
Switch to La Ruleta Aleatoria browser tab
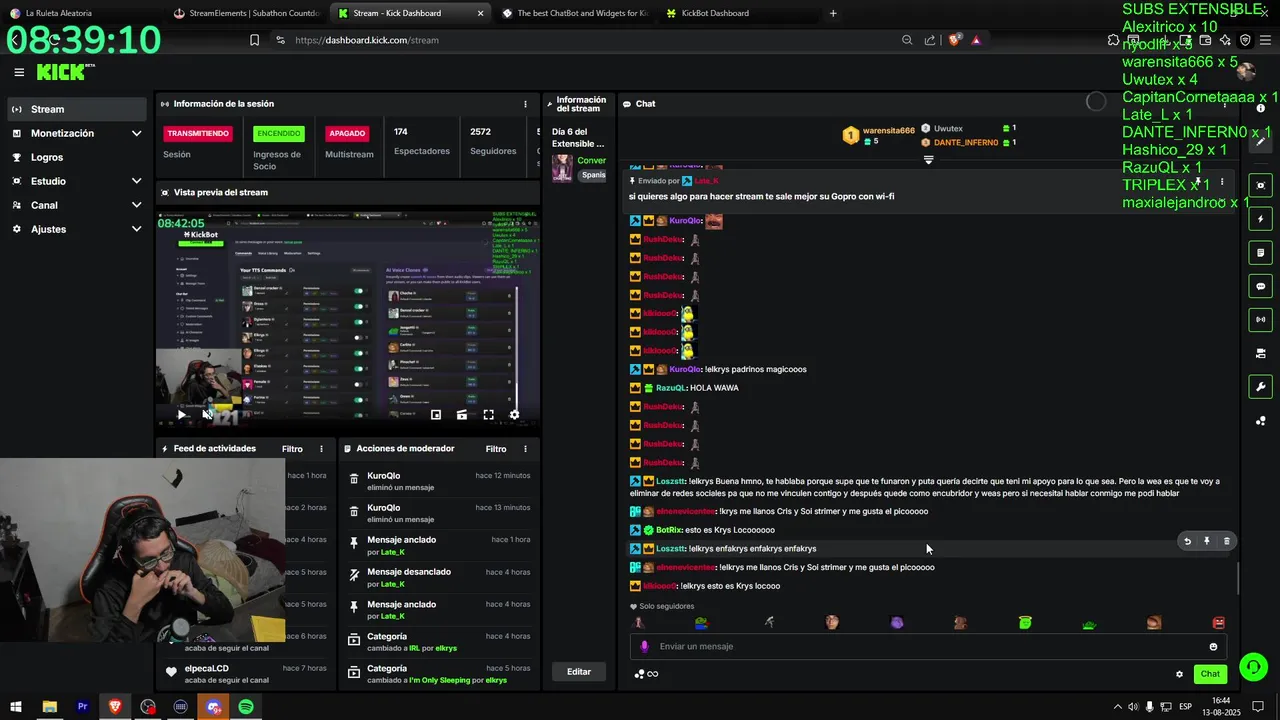coord(80,13)
